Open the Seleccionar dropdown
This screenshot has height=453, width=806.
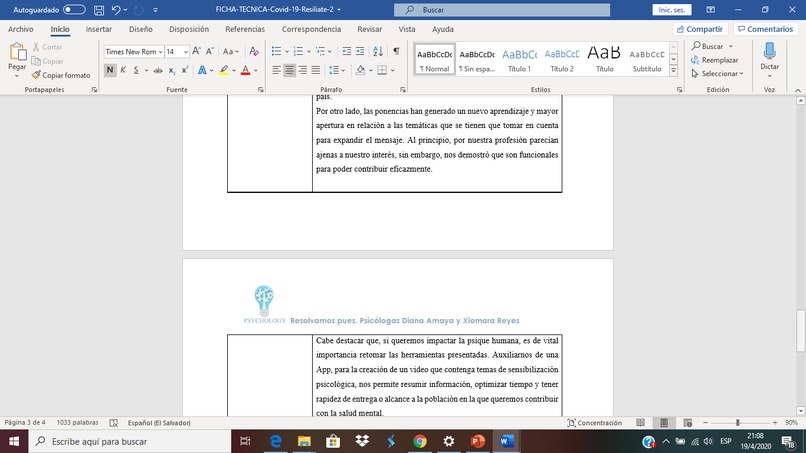[718, 74]
